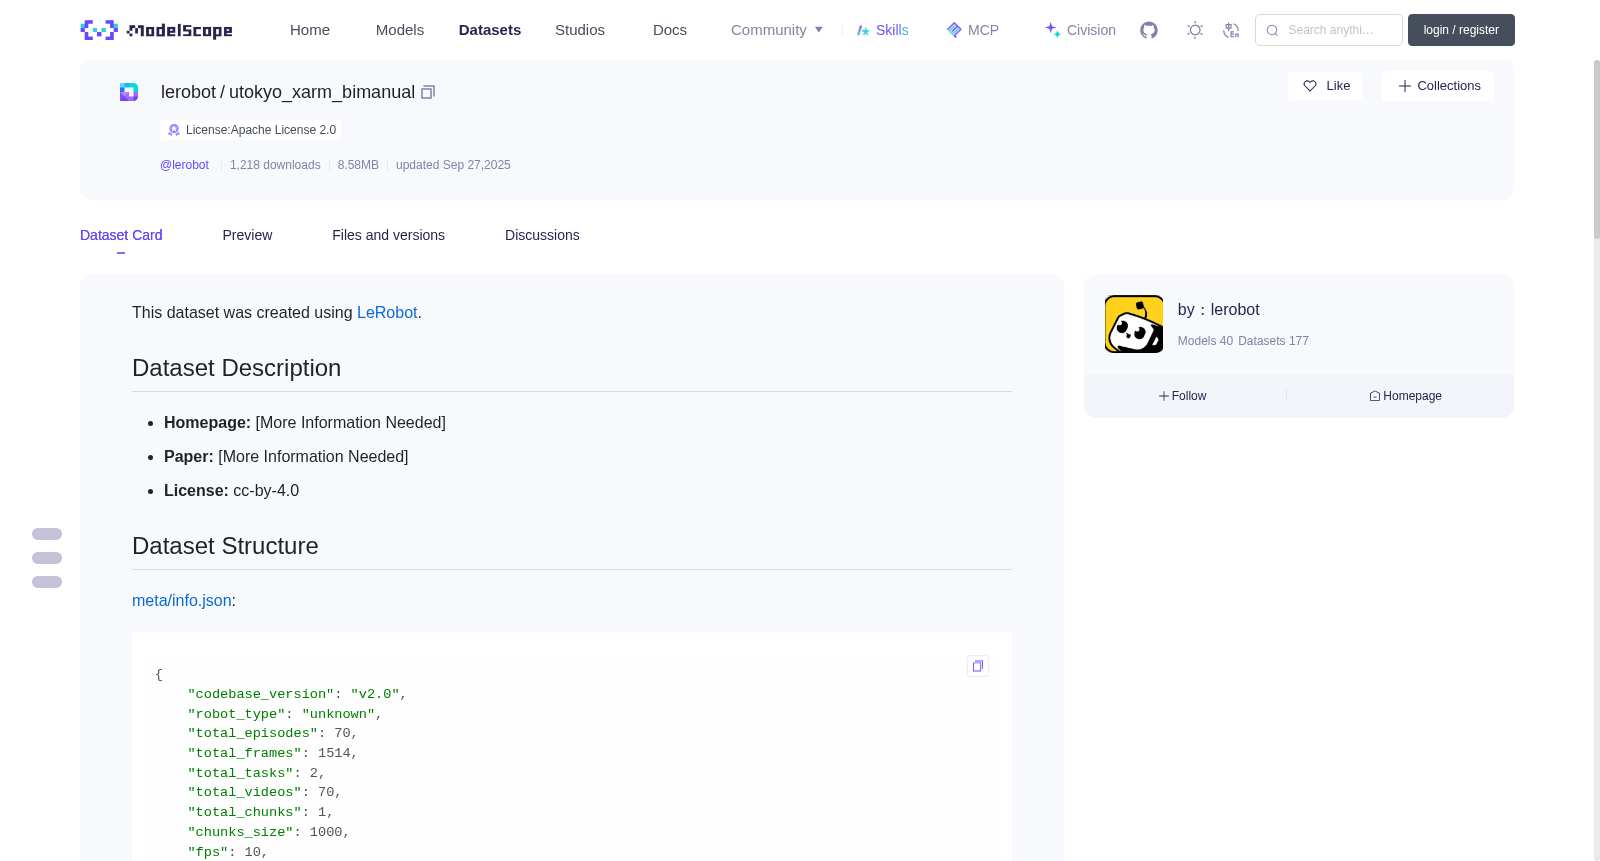Toggle the light/dark theme sun icon
This screenshot has height=861, width=1600.
point(1195,30)
